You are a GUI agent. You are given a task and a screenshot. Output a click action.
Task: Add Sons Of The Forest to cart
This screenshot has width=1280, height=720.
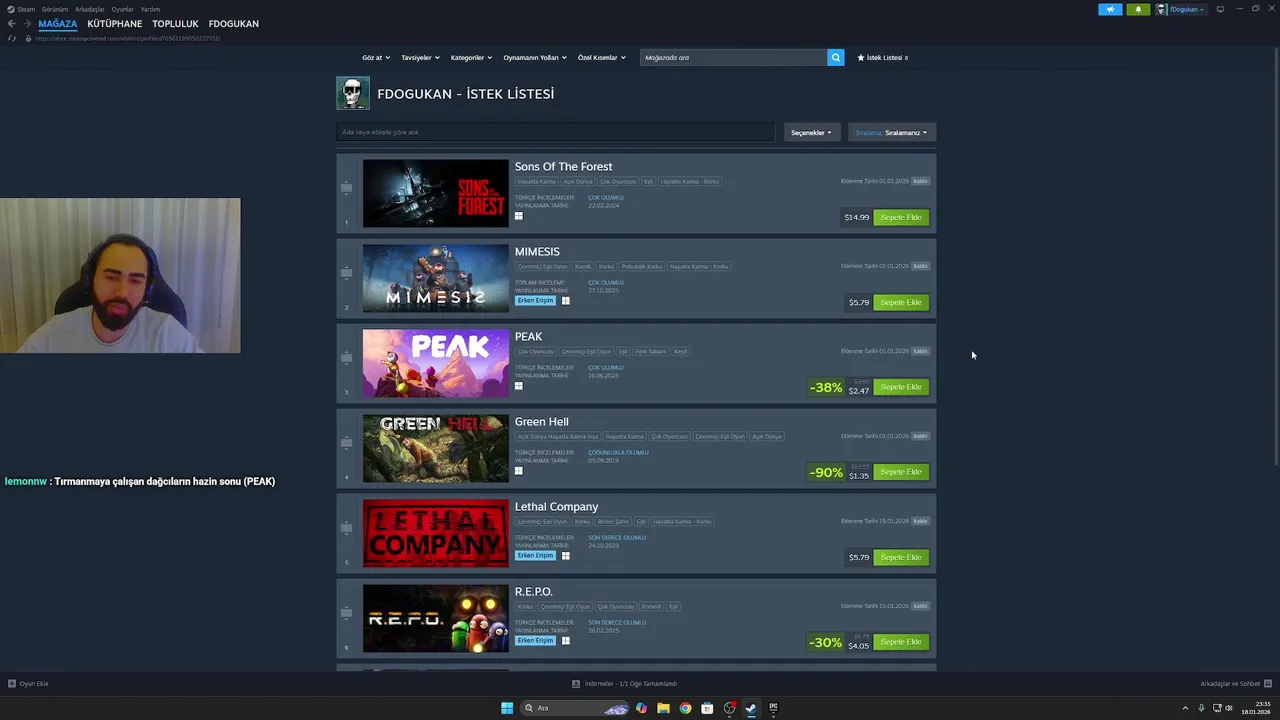click(901, 217)
